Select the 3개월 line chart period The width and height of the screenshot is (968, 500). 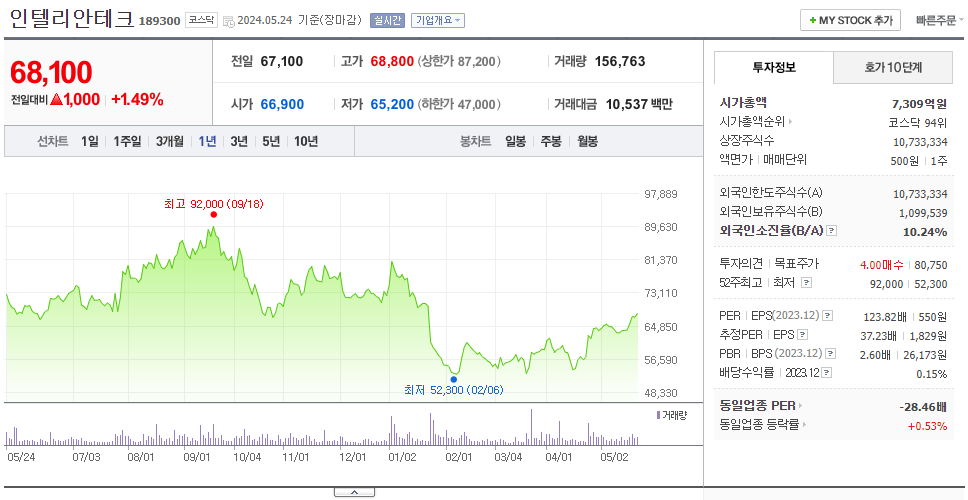(170, 141)
